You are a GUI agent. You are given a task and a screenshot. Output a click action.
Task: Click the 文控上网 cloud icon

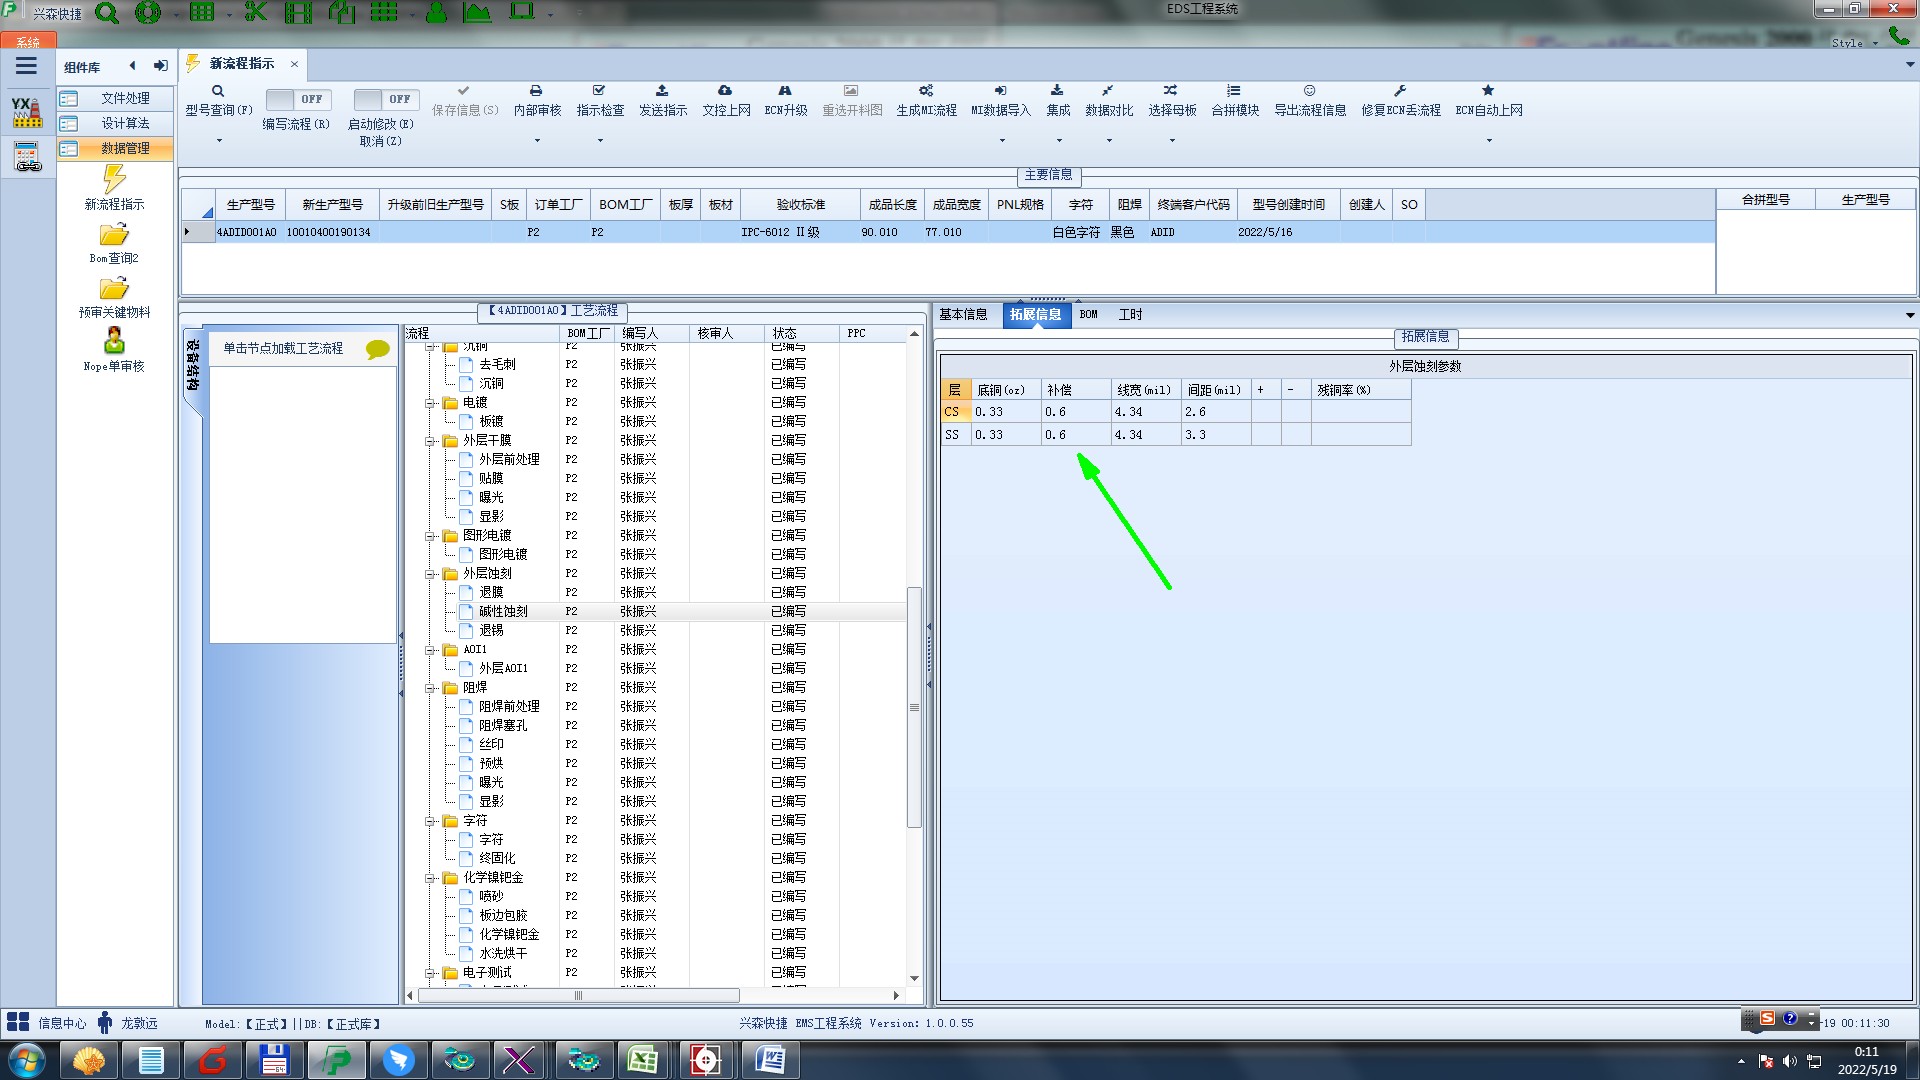coord(725,91)
